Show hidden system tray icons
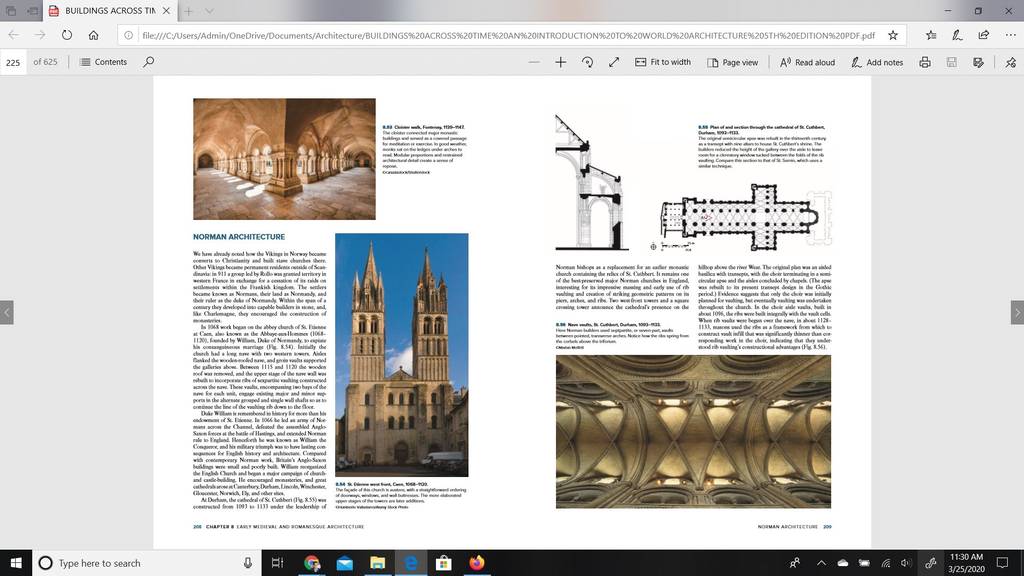The width and height of the screenshot is (1024, 576). point(821,563)
